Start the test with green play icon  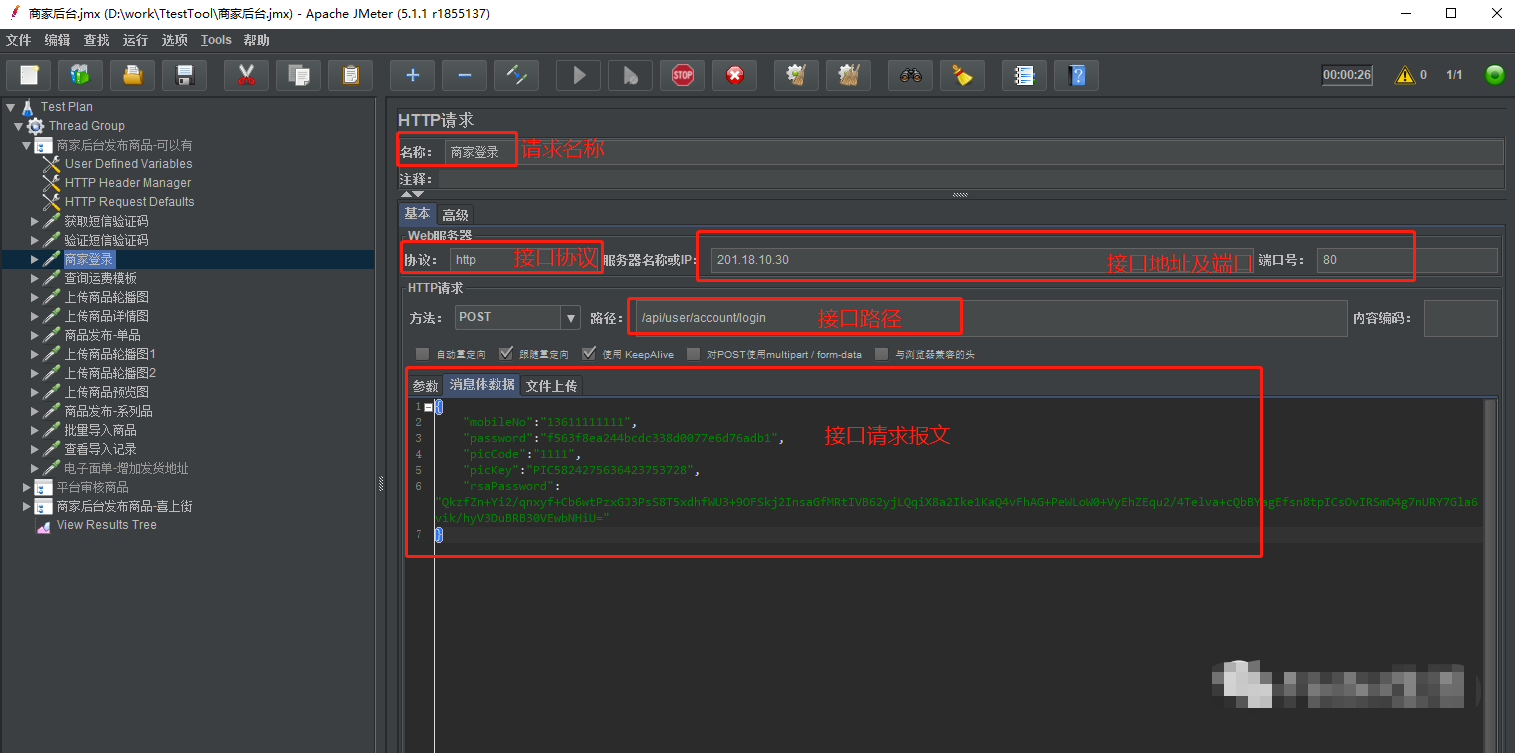point(578,75)
